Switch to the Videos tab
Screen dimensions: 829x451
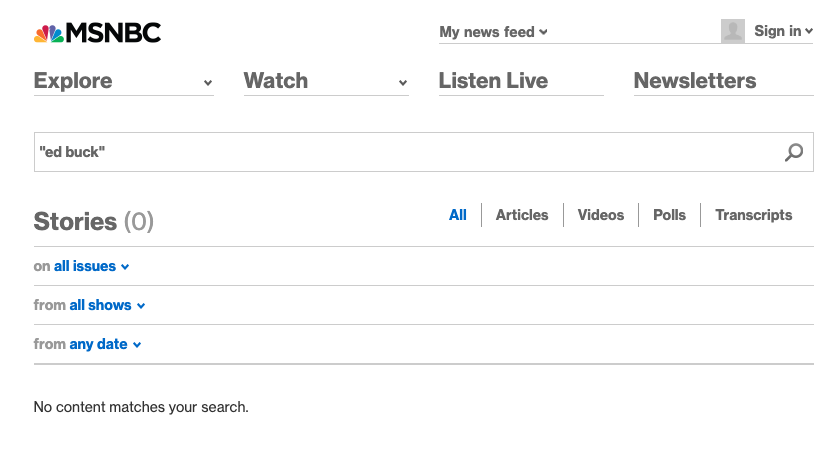(x=601, y=215)
